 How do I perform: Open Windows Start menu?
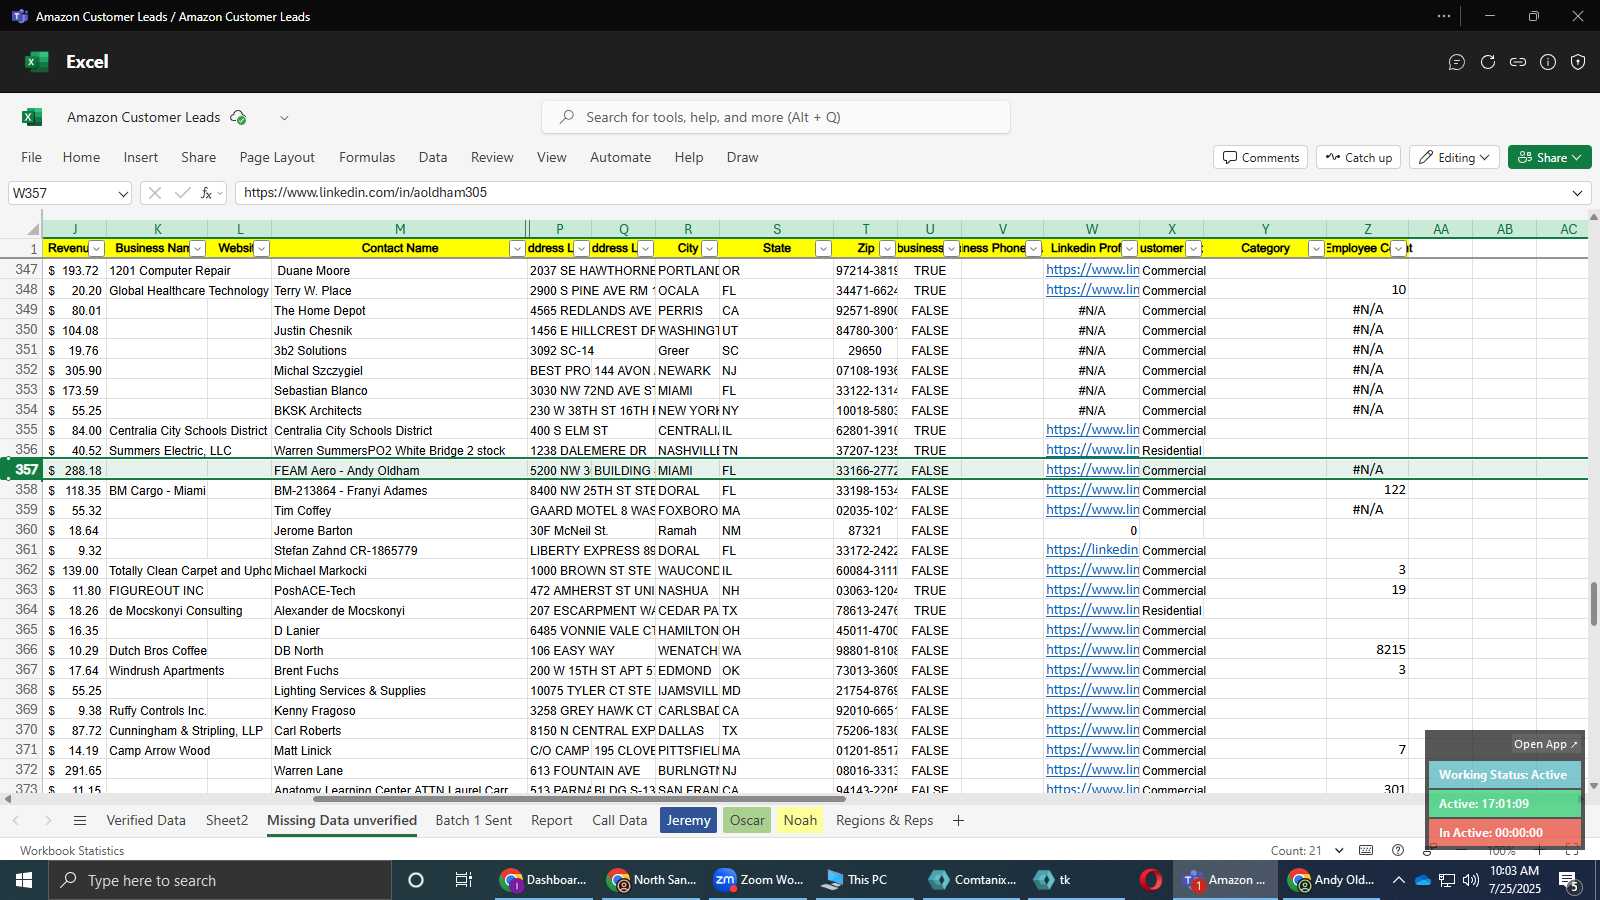[x=24, y=880]
